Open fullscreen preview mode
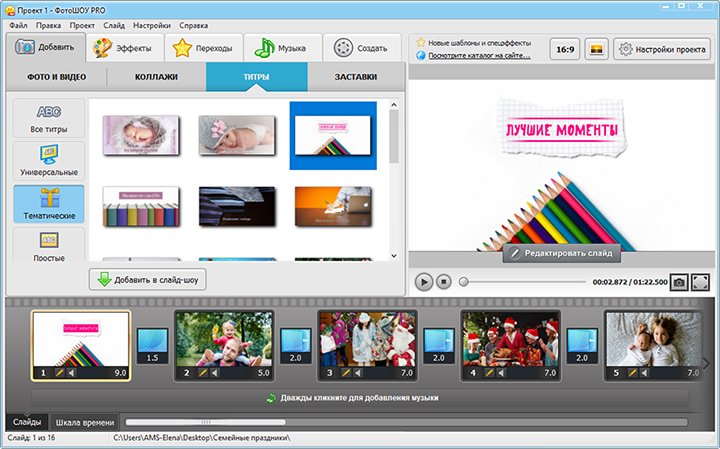This screenshot has height=449, width=720. [x=700, y=283]
